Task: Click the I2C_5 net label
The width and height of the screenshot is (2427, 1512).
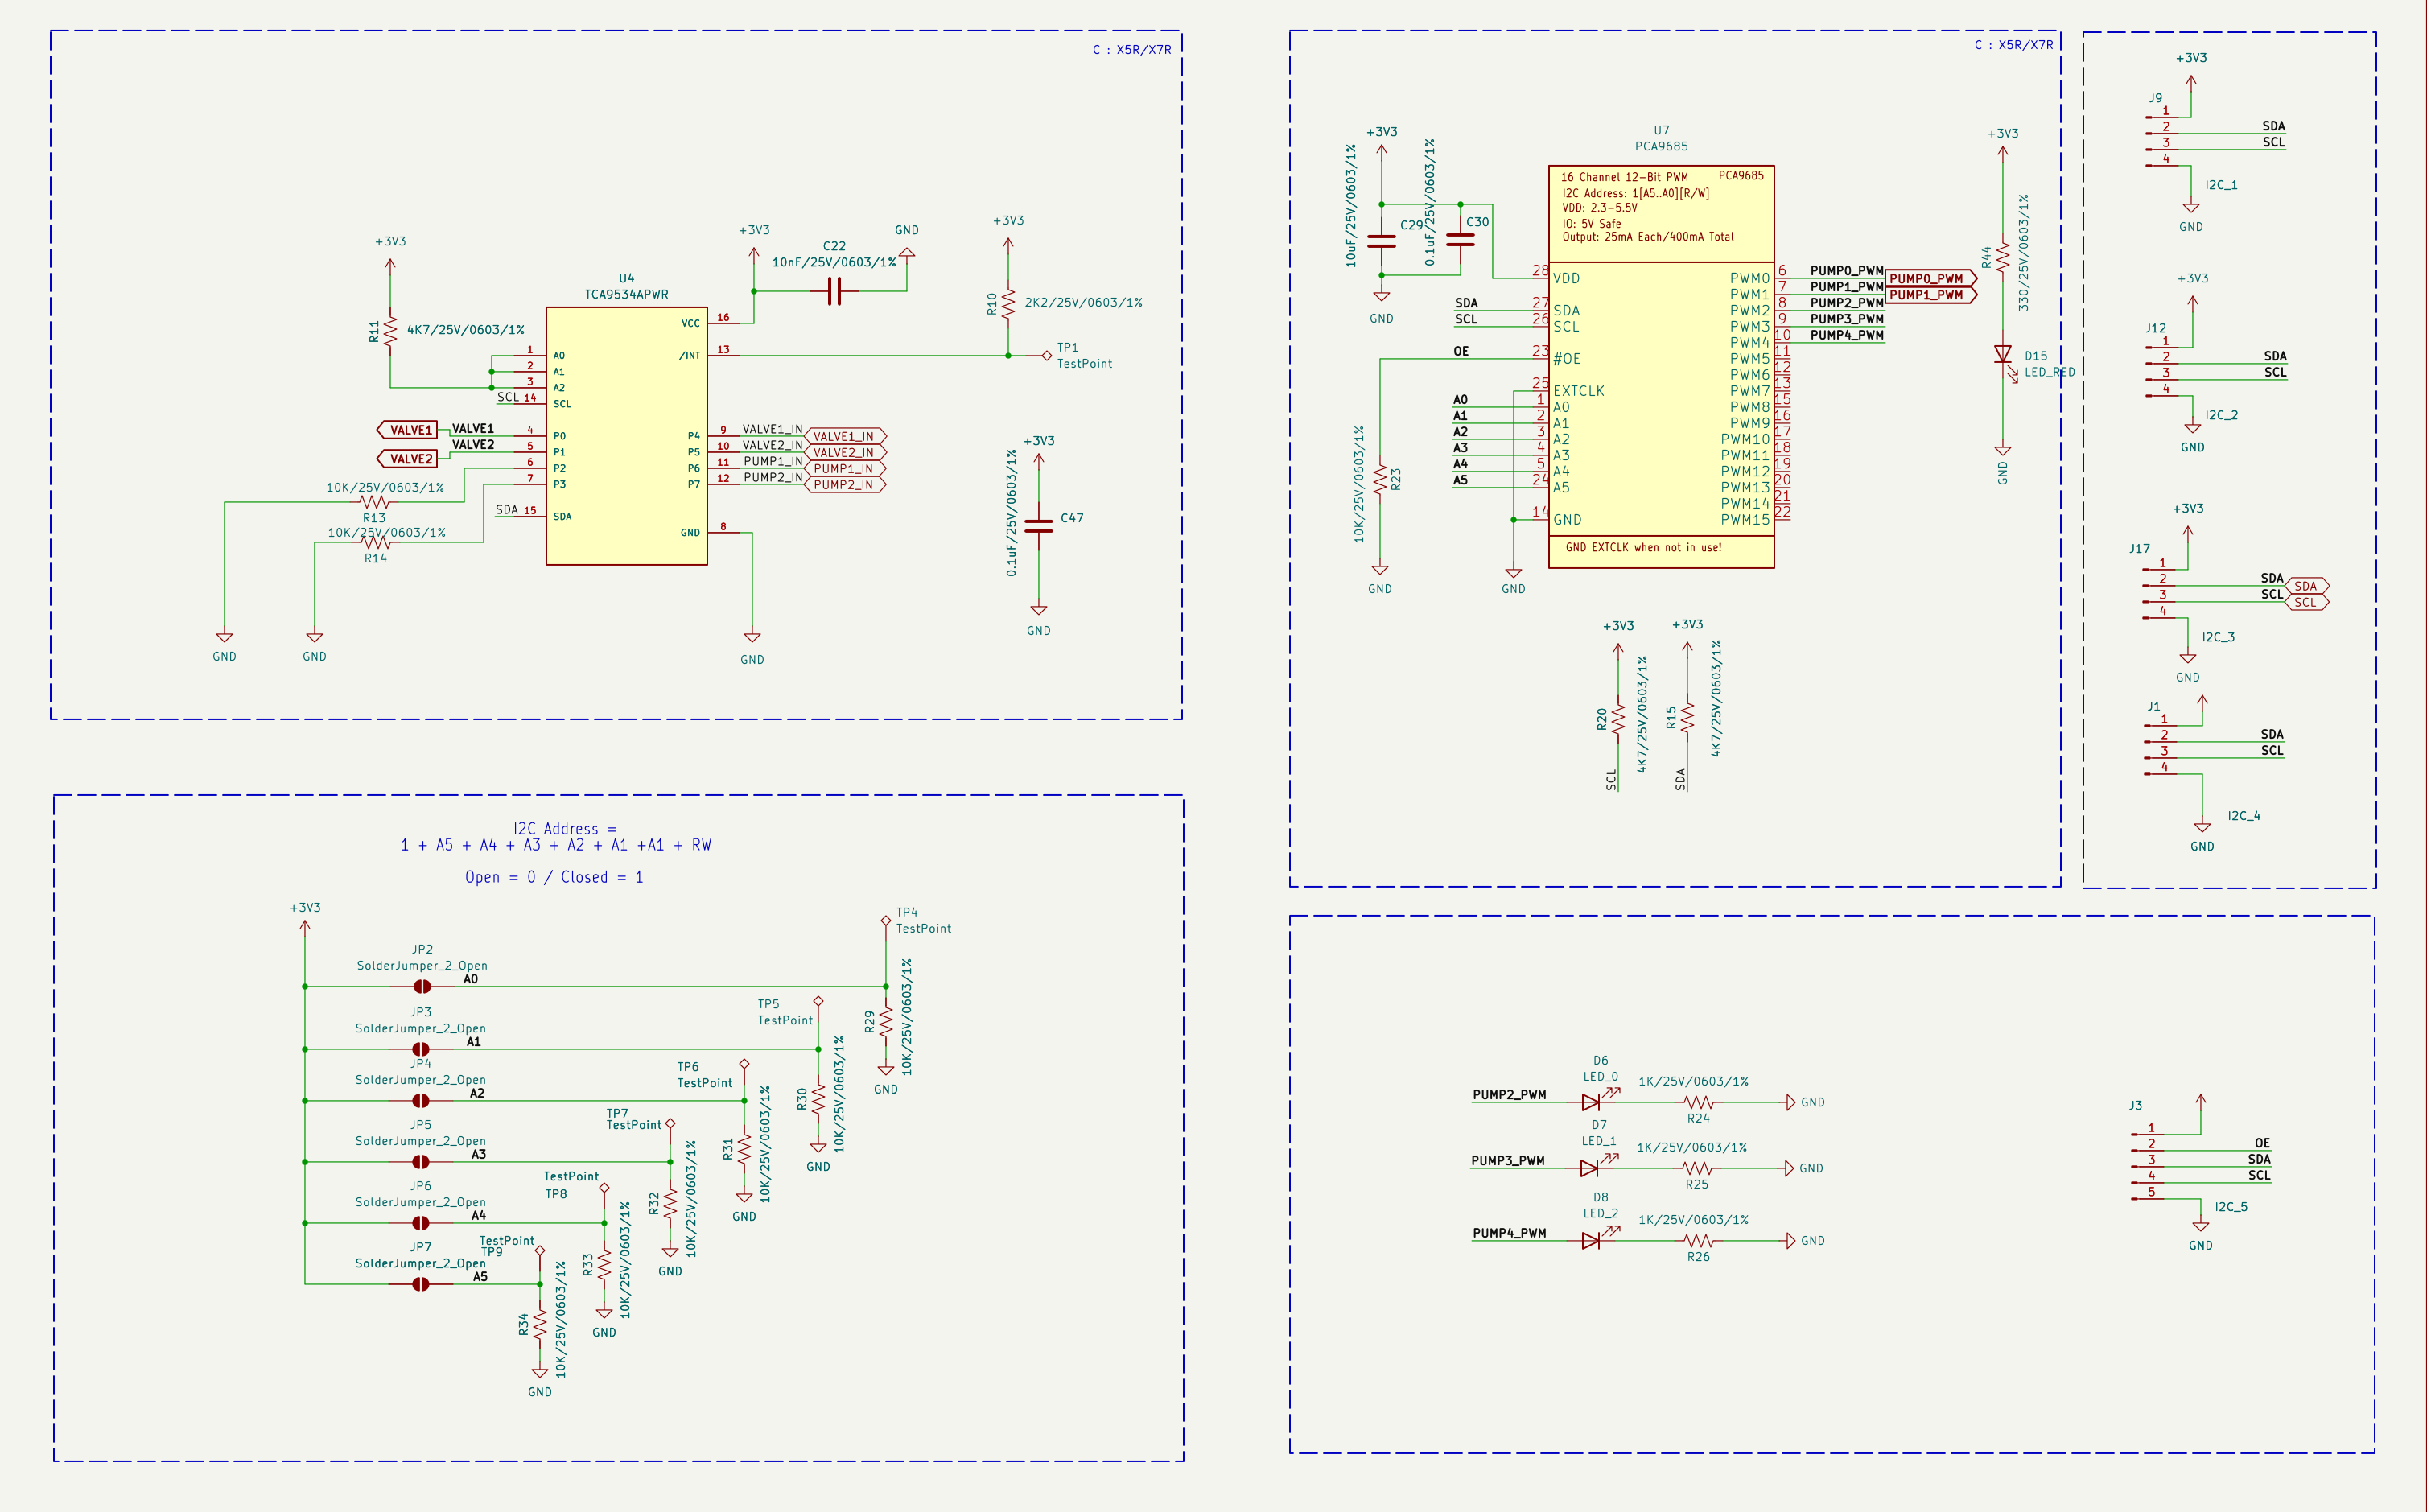Action: pyautogui.click(x=2231, y=1207)
